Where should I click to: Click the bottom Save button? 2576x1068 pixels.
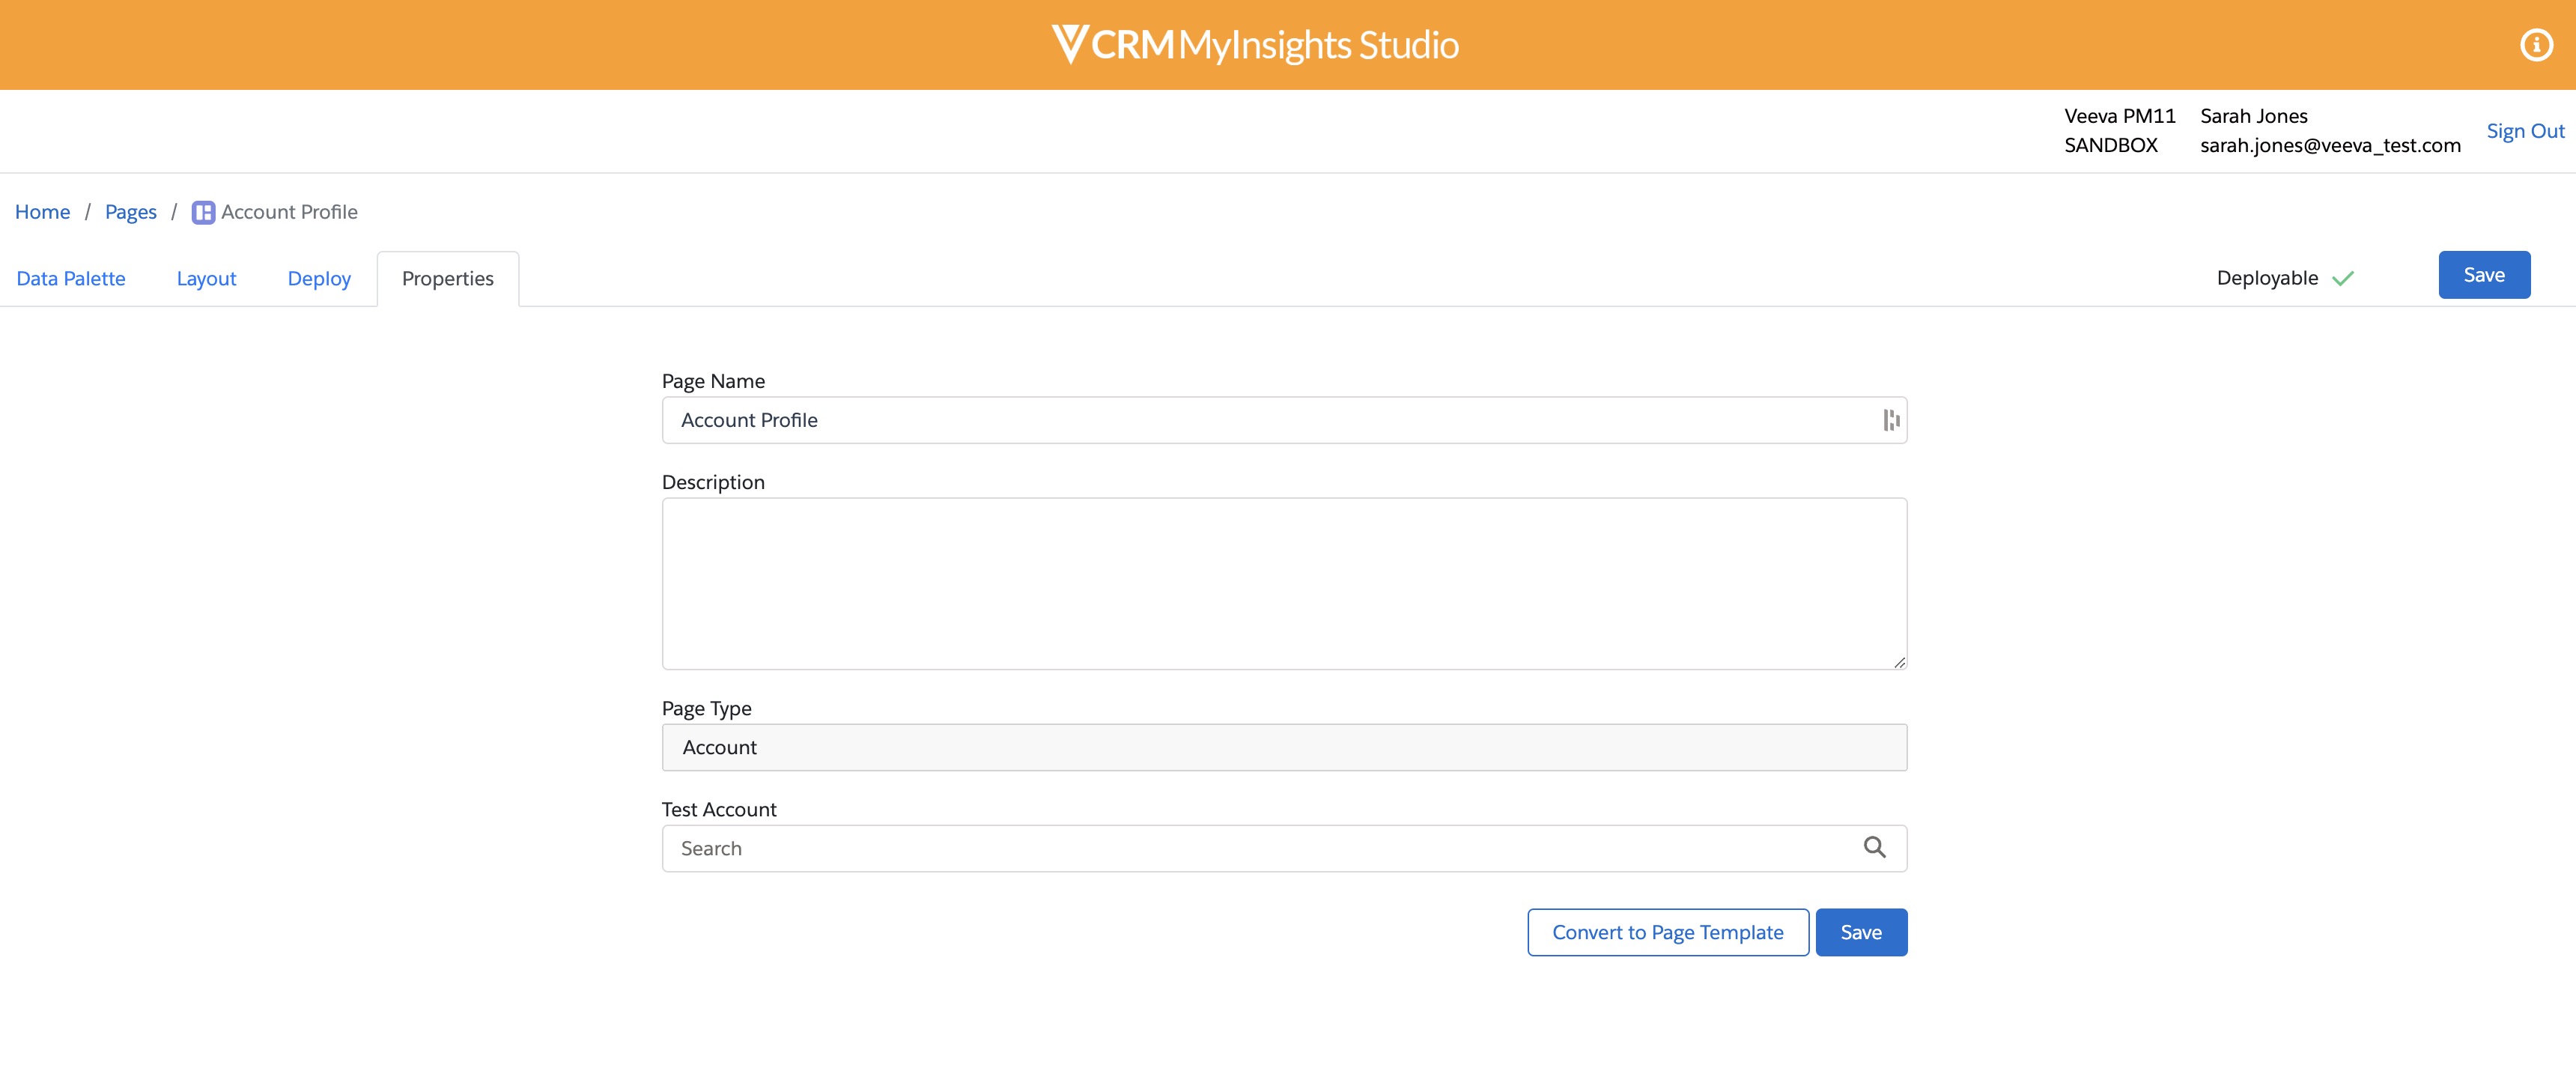pyautogui.click(x=1861, y=931)
